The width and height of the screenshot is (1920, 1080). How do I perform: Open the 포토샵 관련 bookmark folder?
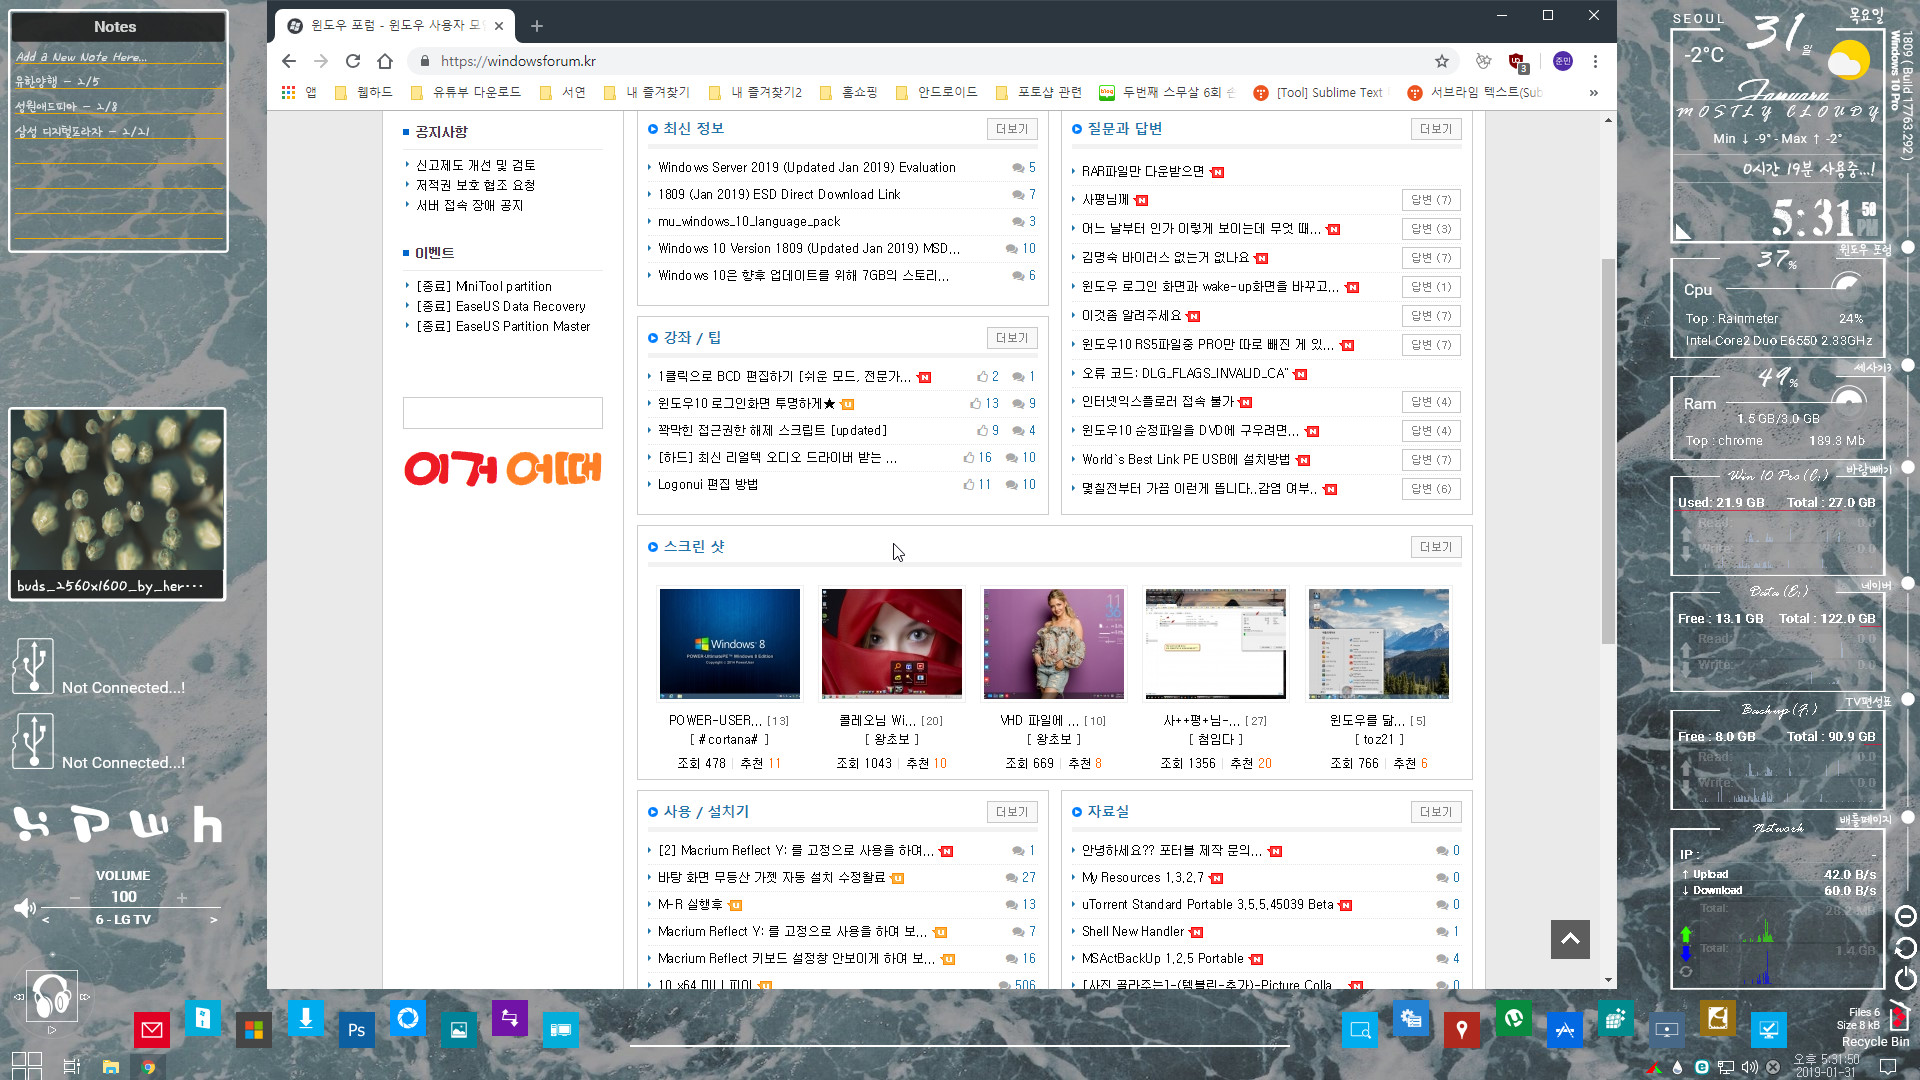[1039, 92]
